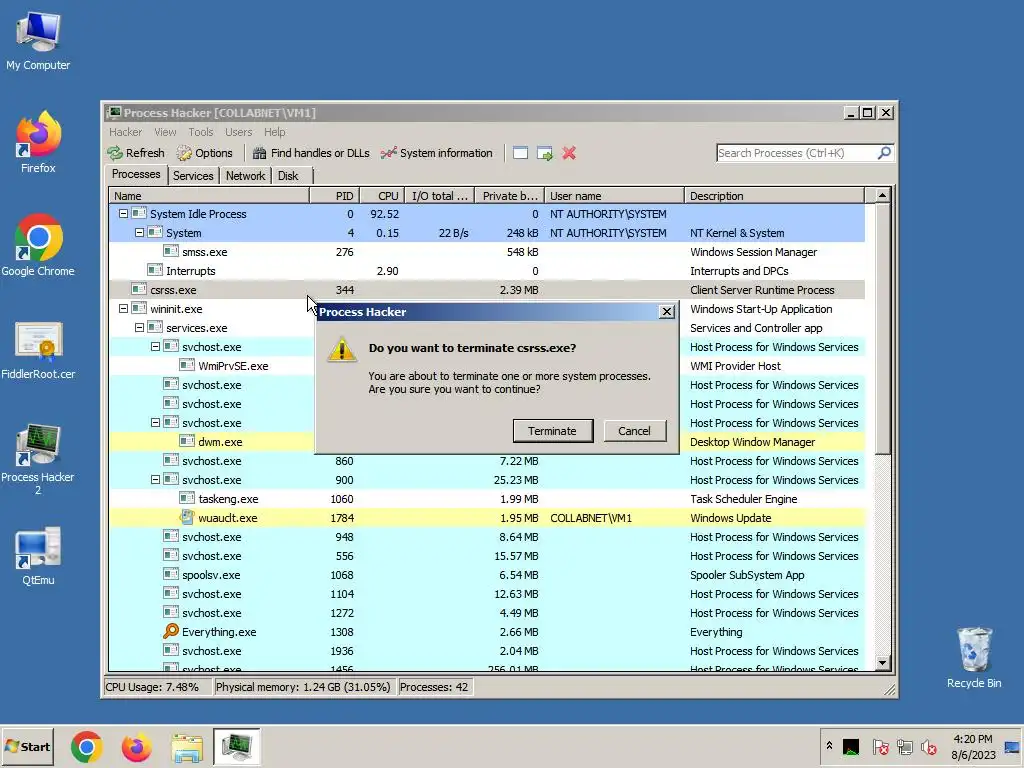Click the CPU Usage status bar entry
The image size is (1024, 768).
tap(157, 687)
